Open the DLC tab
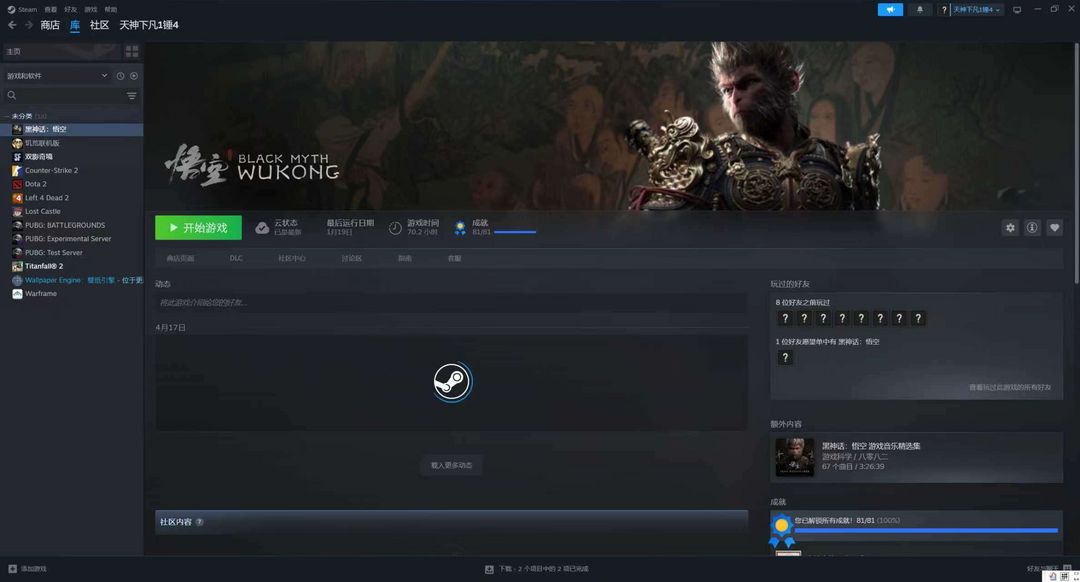The height and width of the screenshot is (582, 1080). [x=236, y=258]
